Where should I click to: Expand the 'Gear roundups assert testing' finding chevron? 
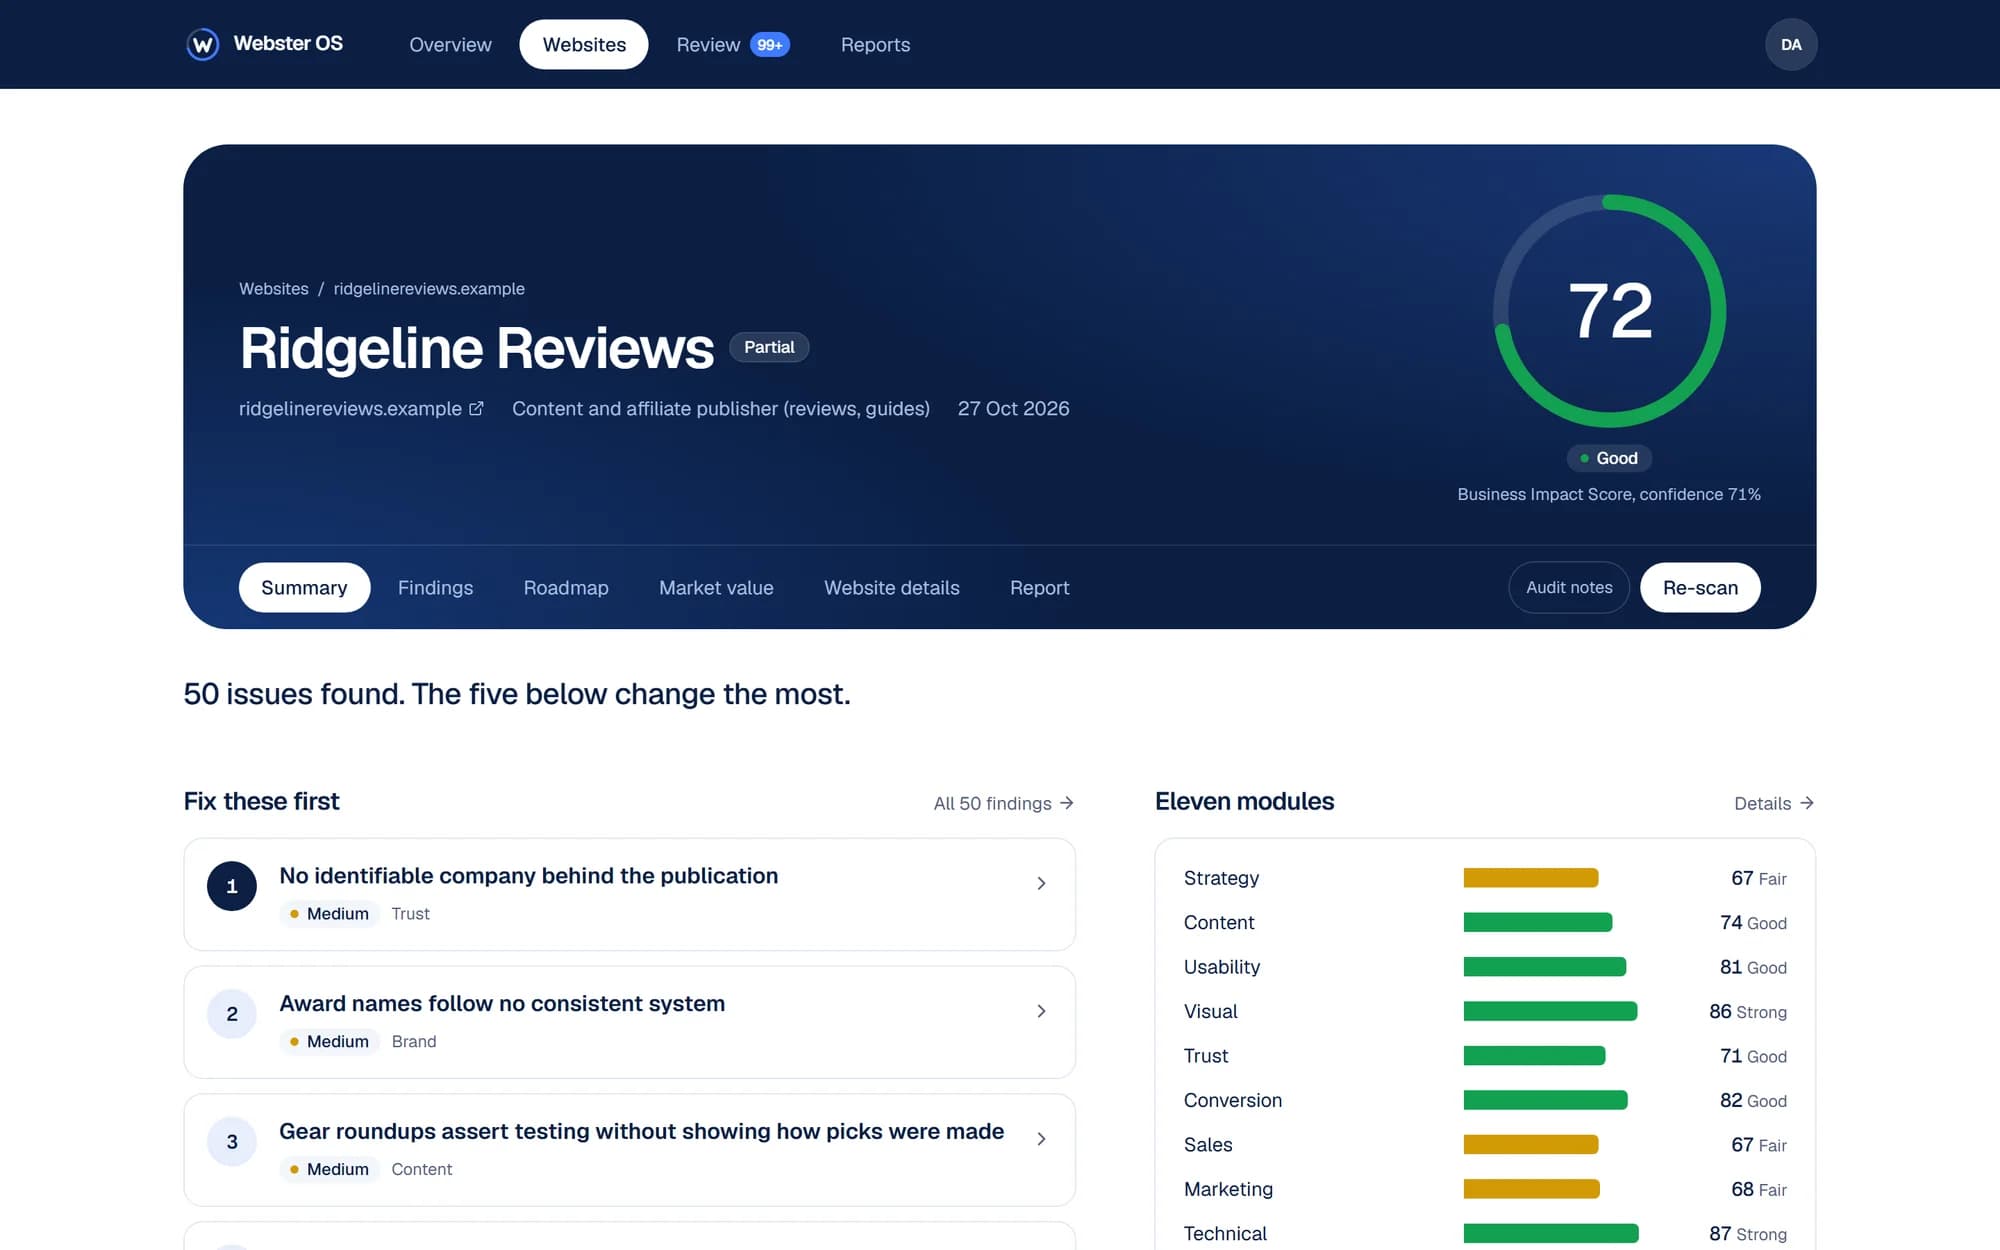[1041, 1139]
